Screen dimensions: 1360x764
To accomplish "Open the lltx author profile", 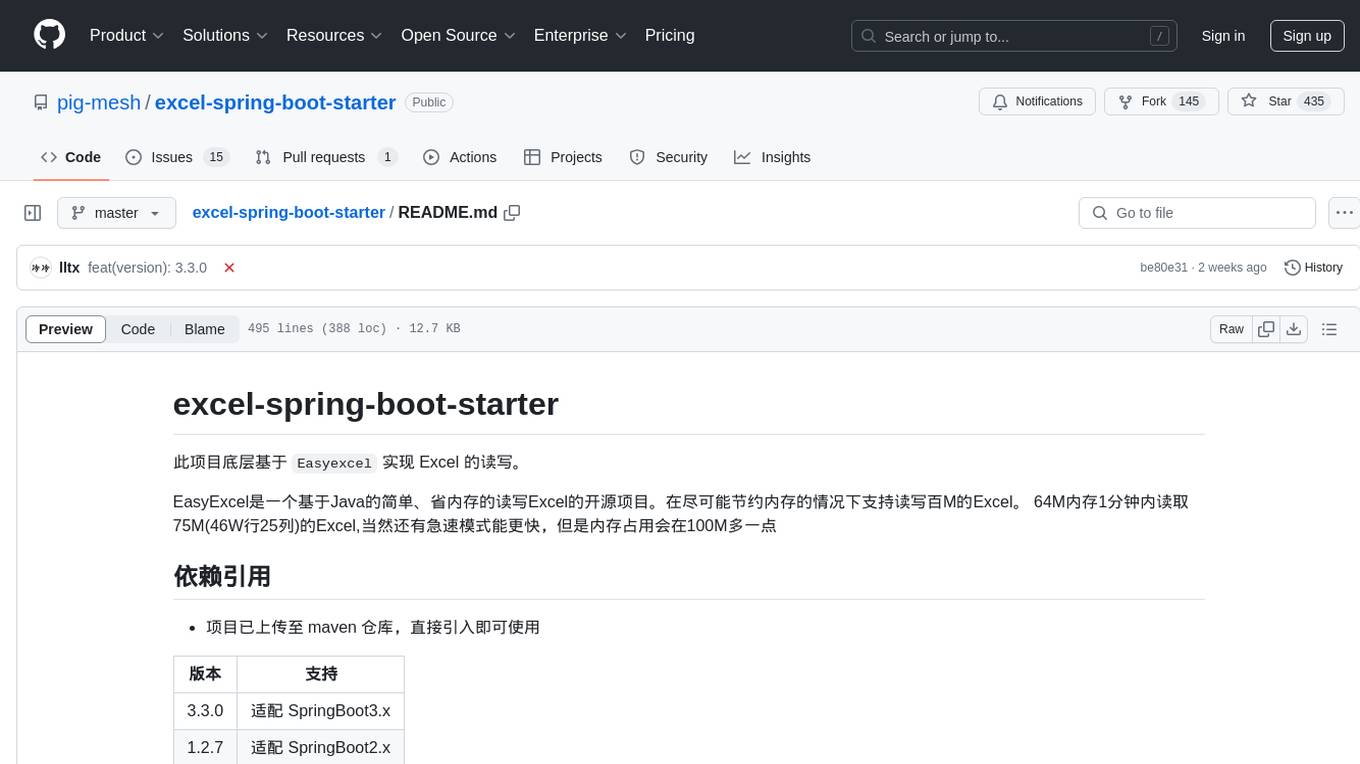I will tap(69, 268).
